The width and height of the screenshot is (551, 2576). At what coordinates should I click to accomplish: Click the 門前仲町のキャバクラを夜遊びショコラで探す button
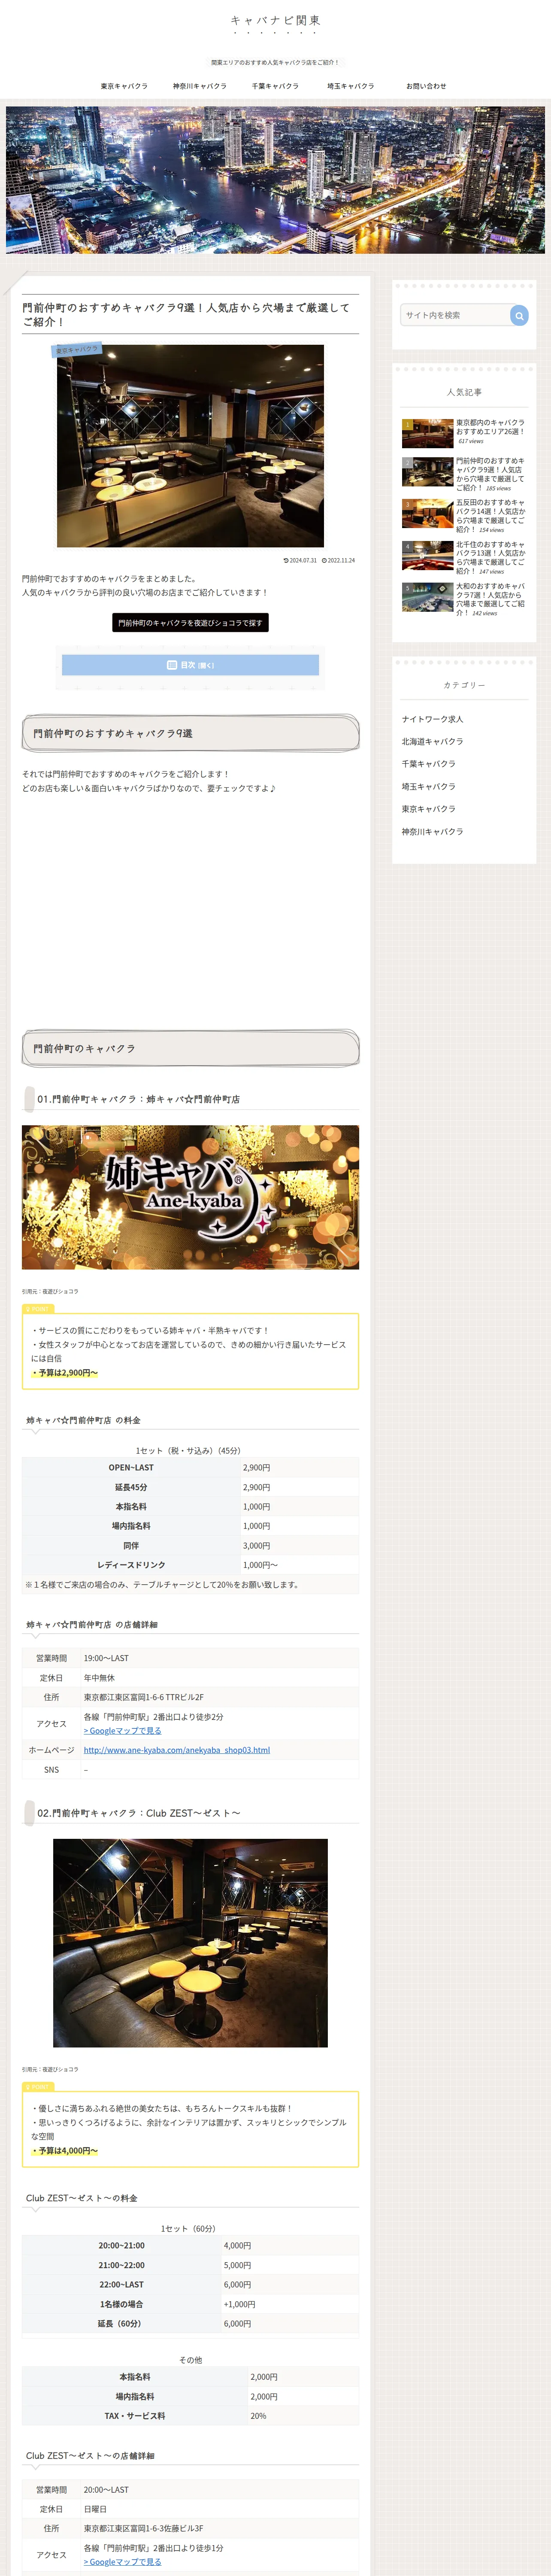(190, 623)
